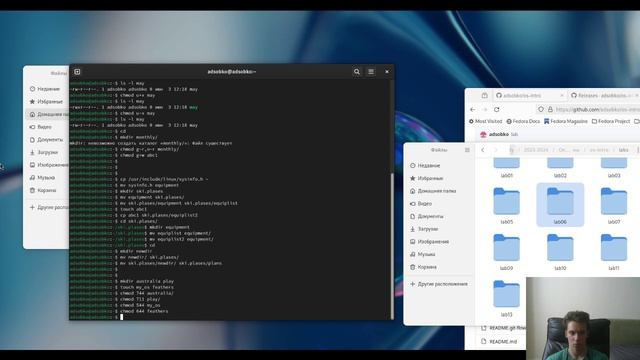Click the terminal search magnifier icon
The image size is (640, 360).
[357, 72]
